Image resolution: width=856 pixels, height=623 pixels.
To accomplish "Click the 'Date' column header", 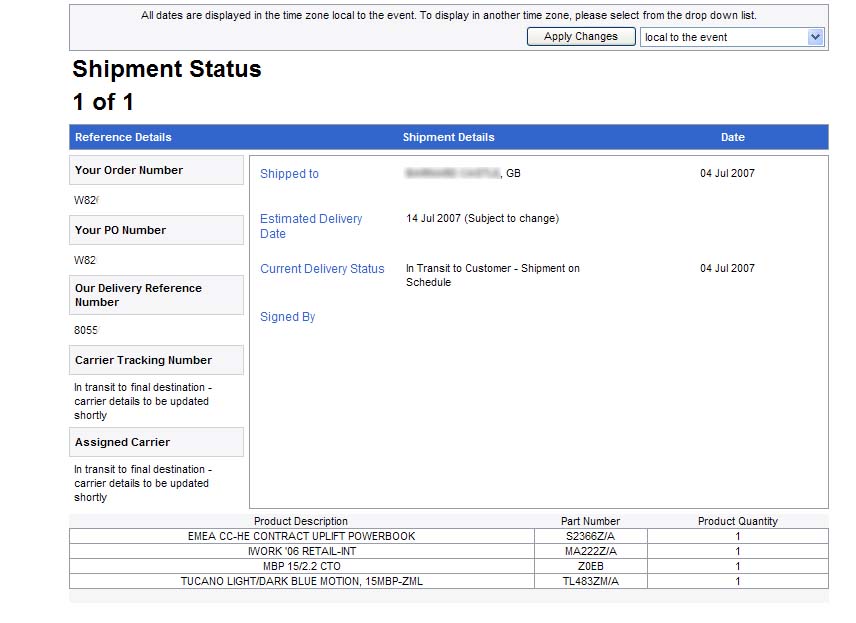I will click(733, 137).
